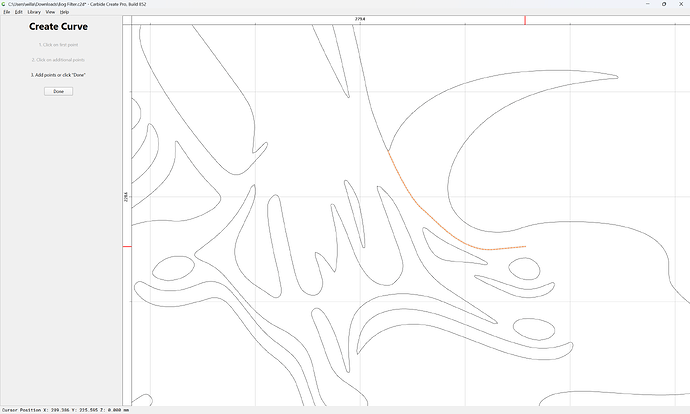Click the Cursor Position status bar text
This screenshot has width=690, height=414.
[66, 410]
